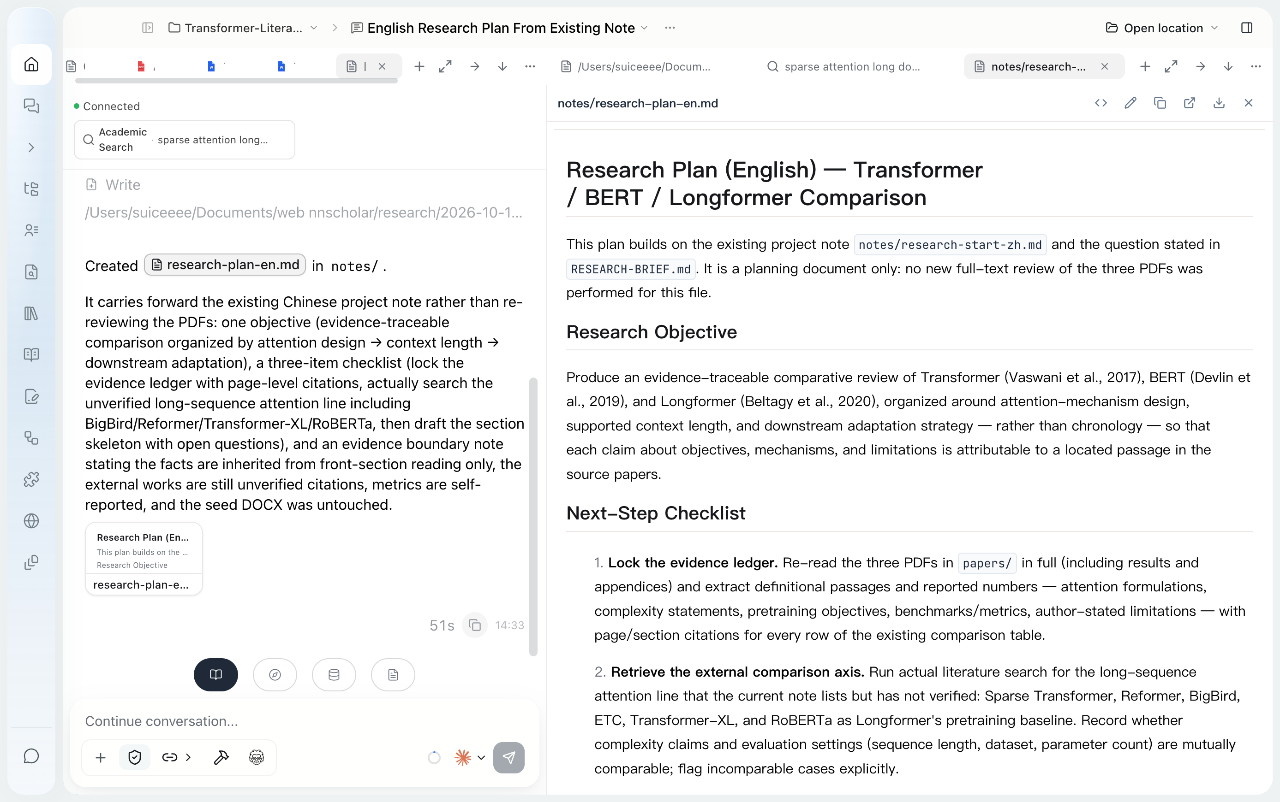Click the Academic Search query chip
Screen dimensions: 1280x802
coord(185,140)
